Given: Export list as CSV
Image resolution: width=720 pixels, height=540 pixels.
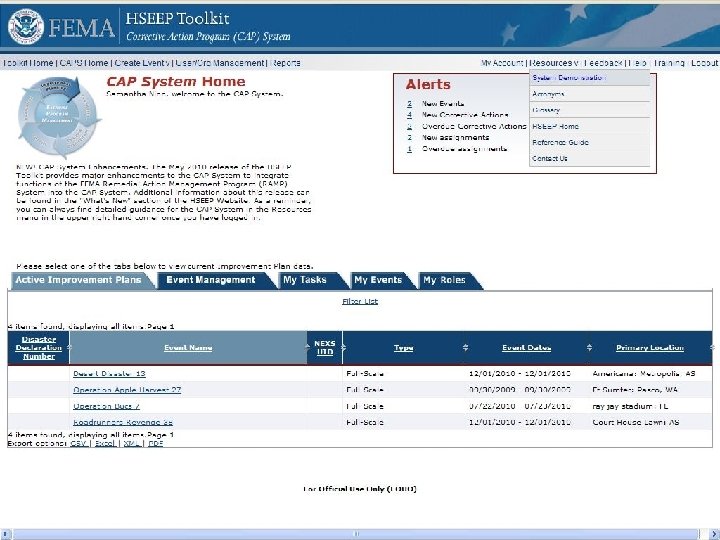Looking at the screenshot, I should (x=79, y=444).
